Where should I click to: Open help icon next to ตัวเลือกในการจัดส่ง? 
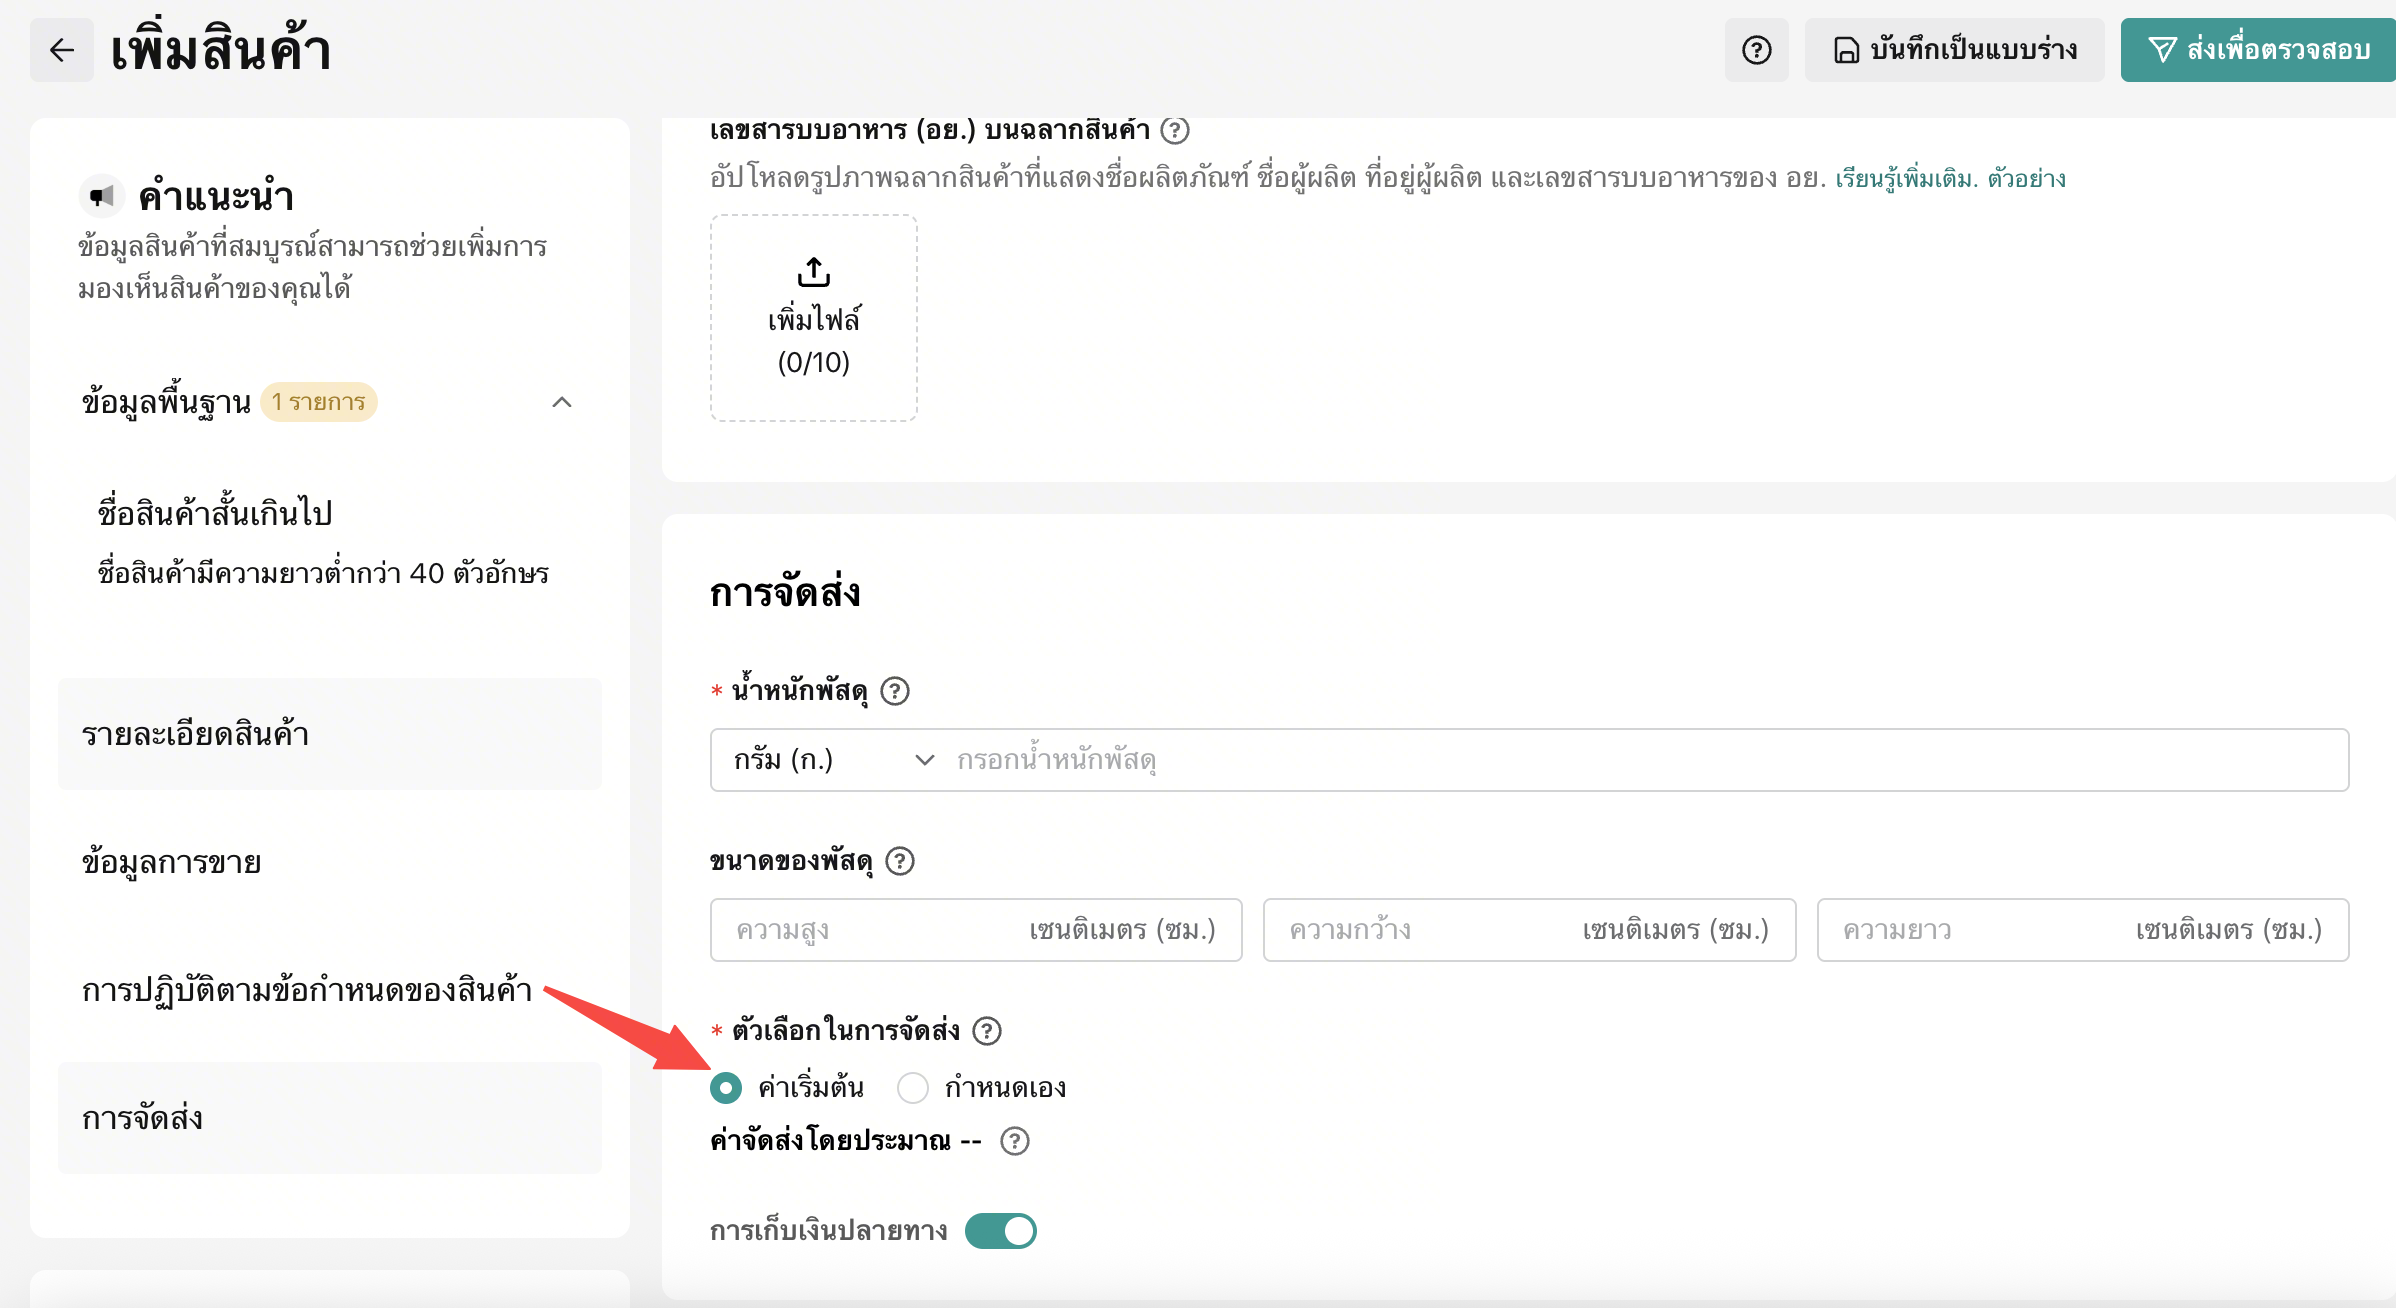pyautogui.click(x=987, y=1031)
